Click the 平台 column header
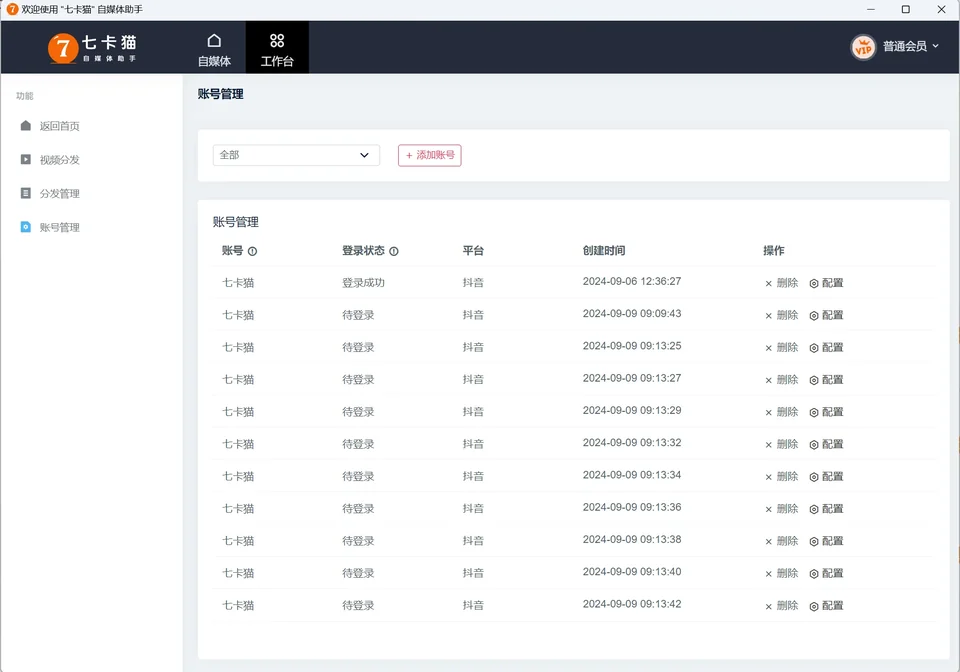960x672 pixels. point(473,250)
